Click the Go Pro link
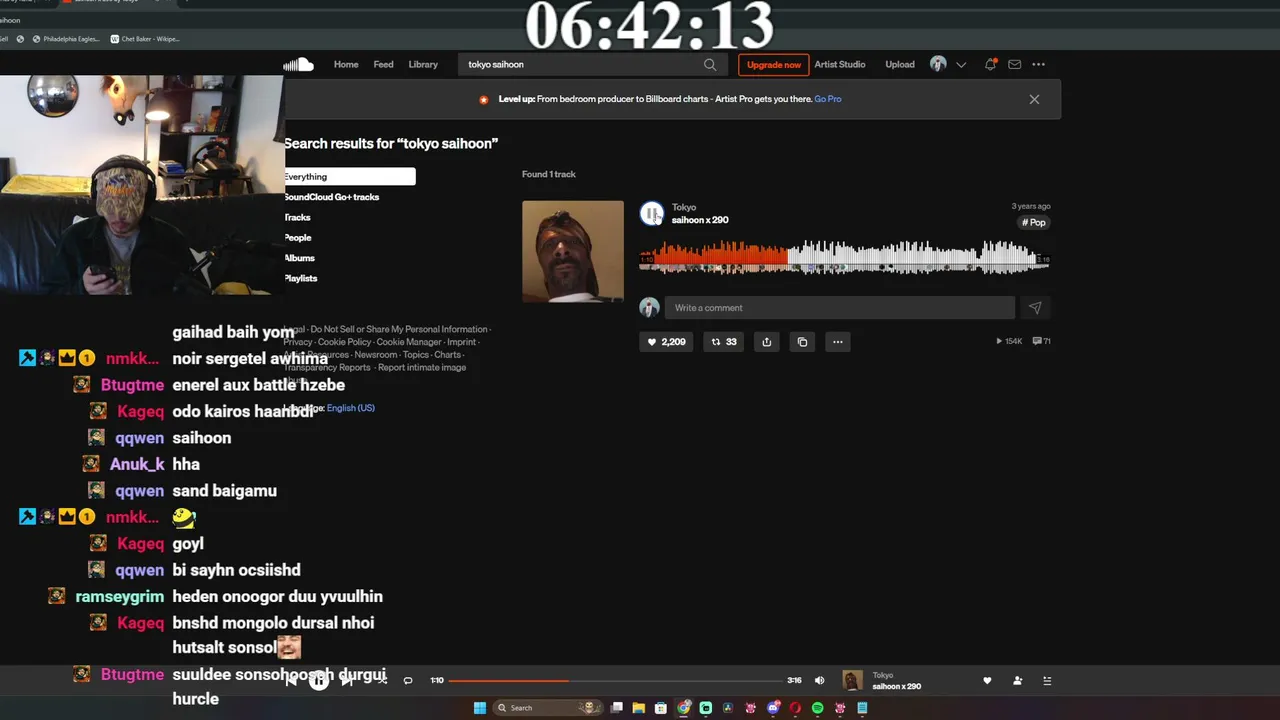The width and height of the screenshot is (1280, 720). [828, 99]
